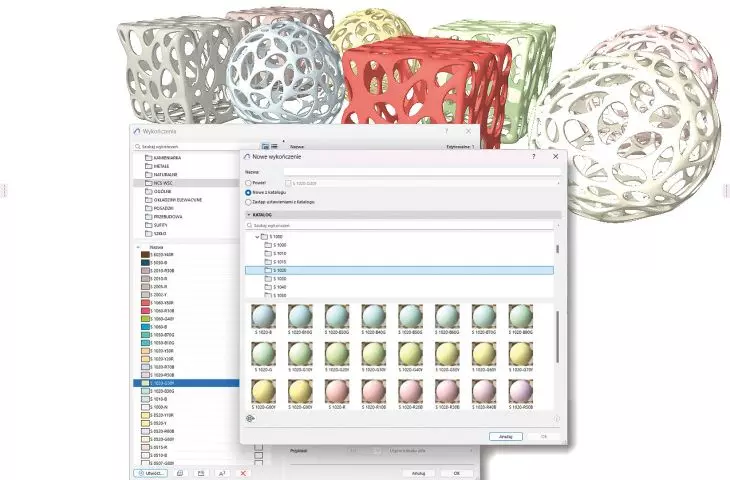Screen dimensions: 730x480
Task: Select catalog folder S 1040
Action: coord(276,287)
